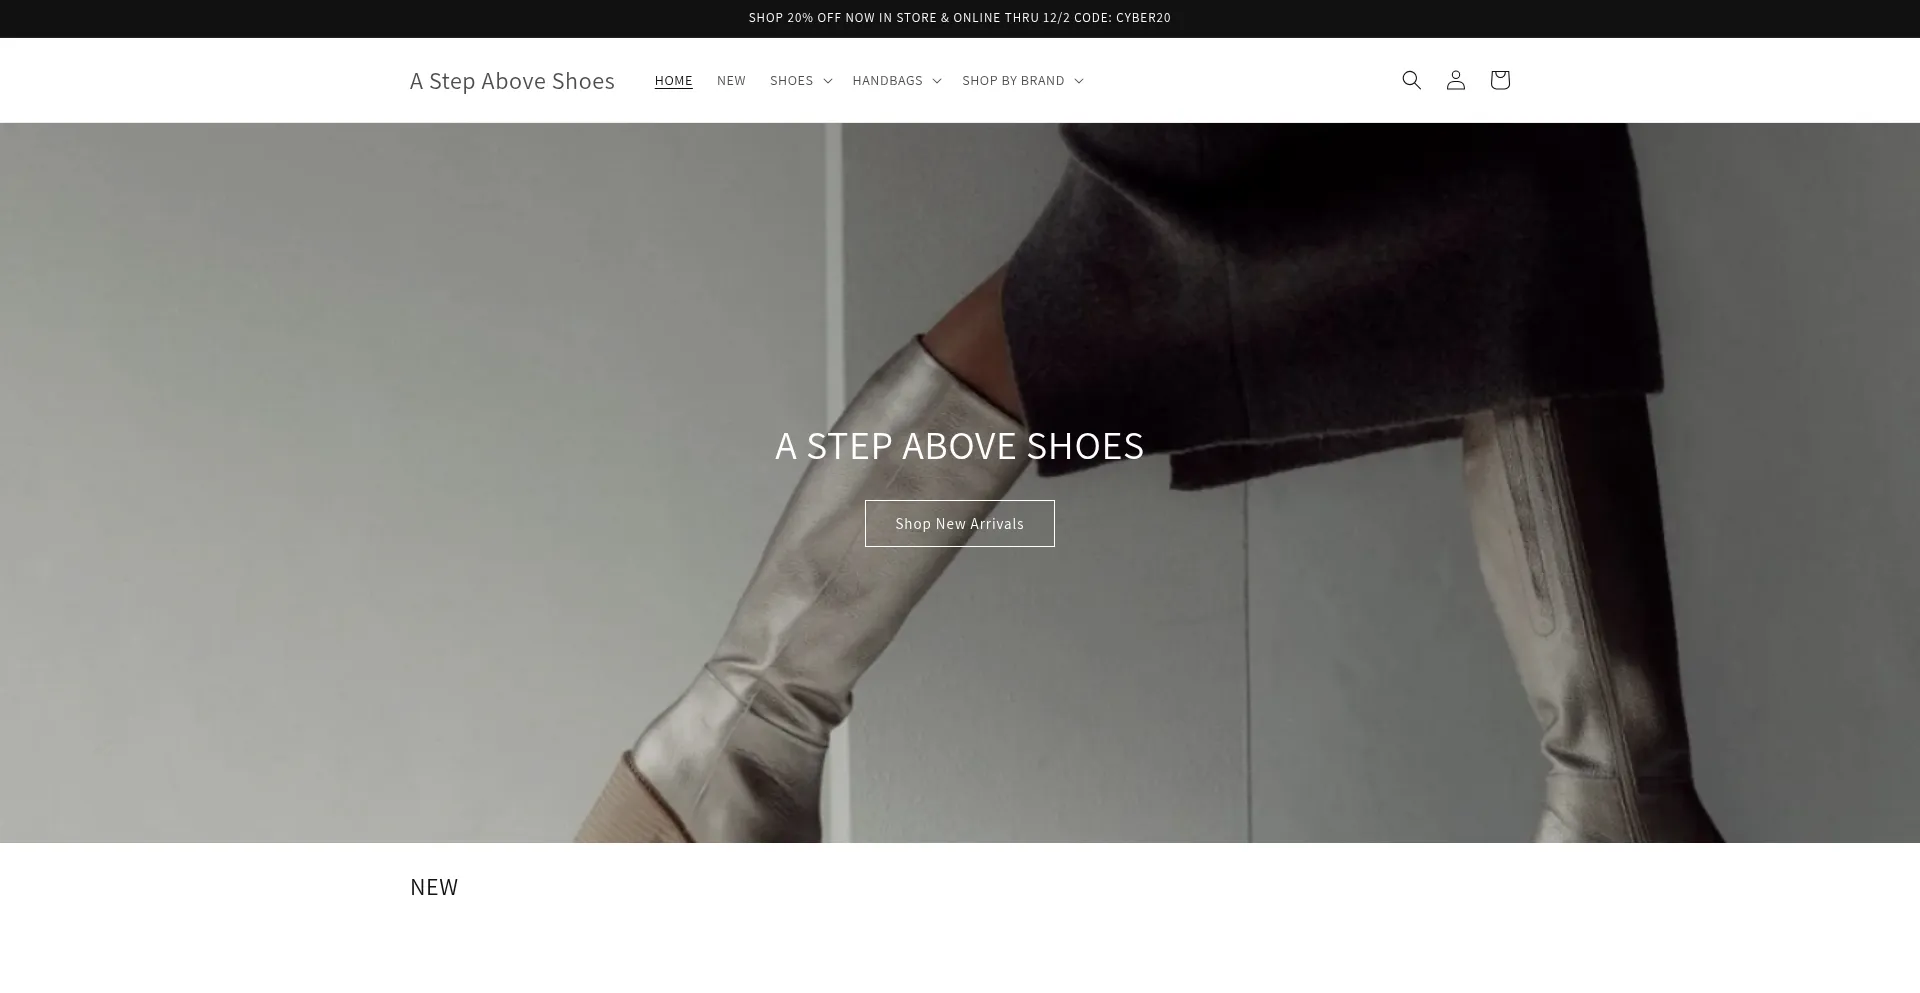
Task: Select the HOME navigation item
Action: [x=674, y=80]
